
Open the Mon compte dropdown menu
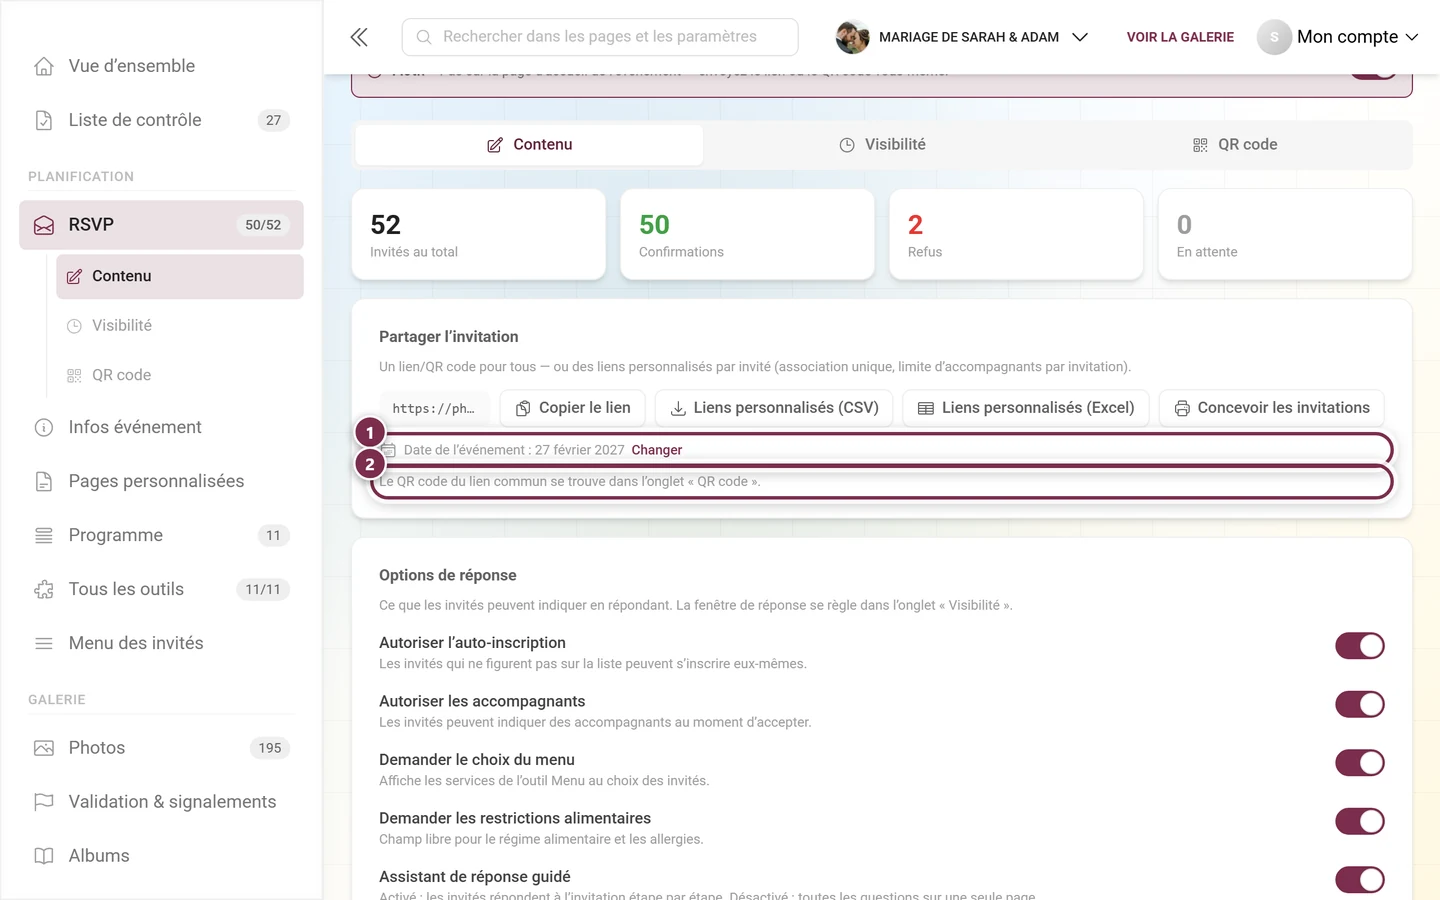click(1338, 37)
